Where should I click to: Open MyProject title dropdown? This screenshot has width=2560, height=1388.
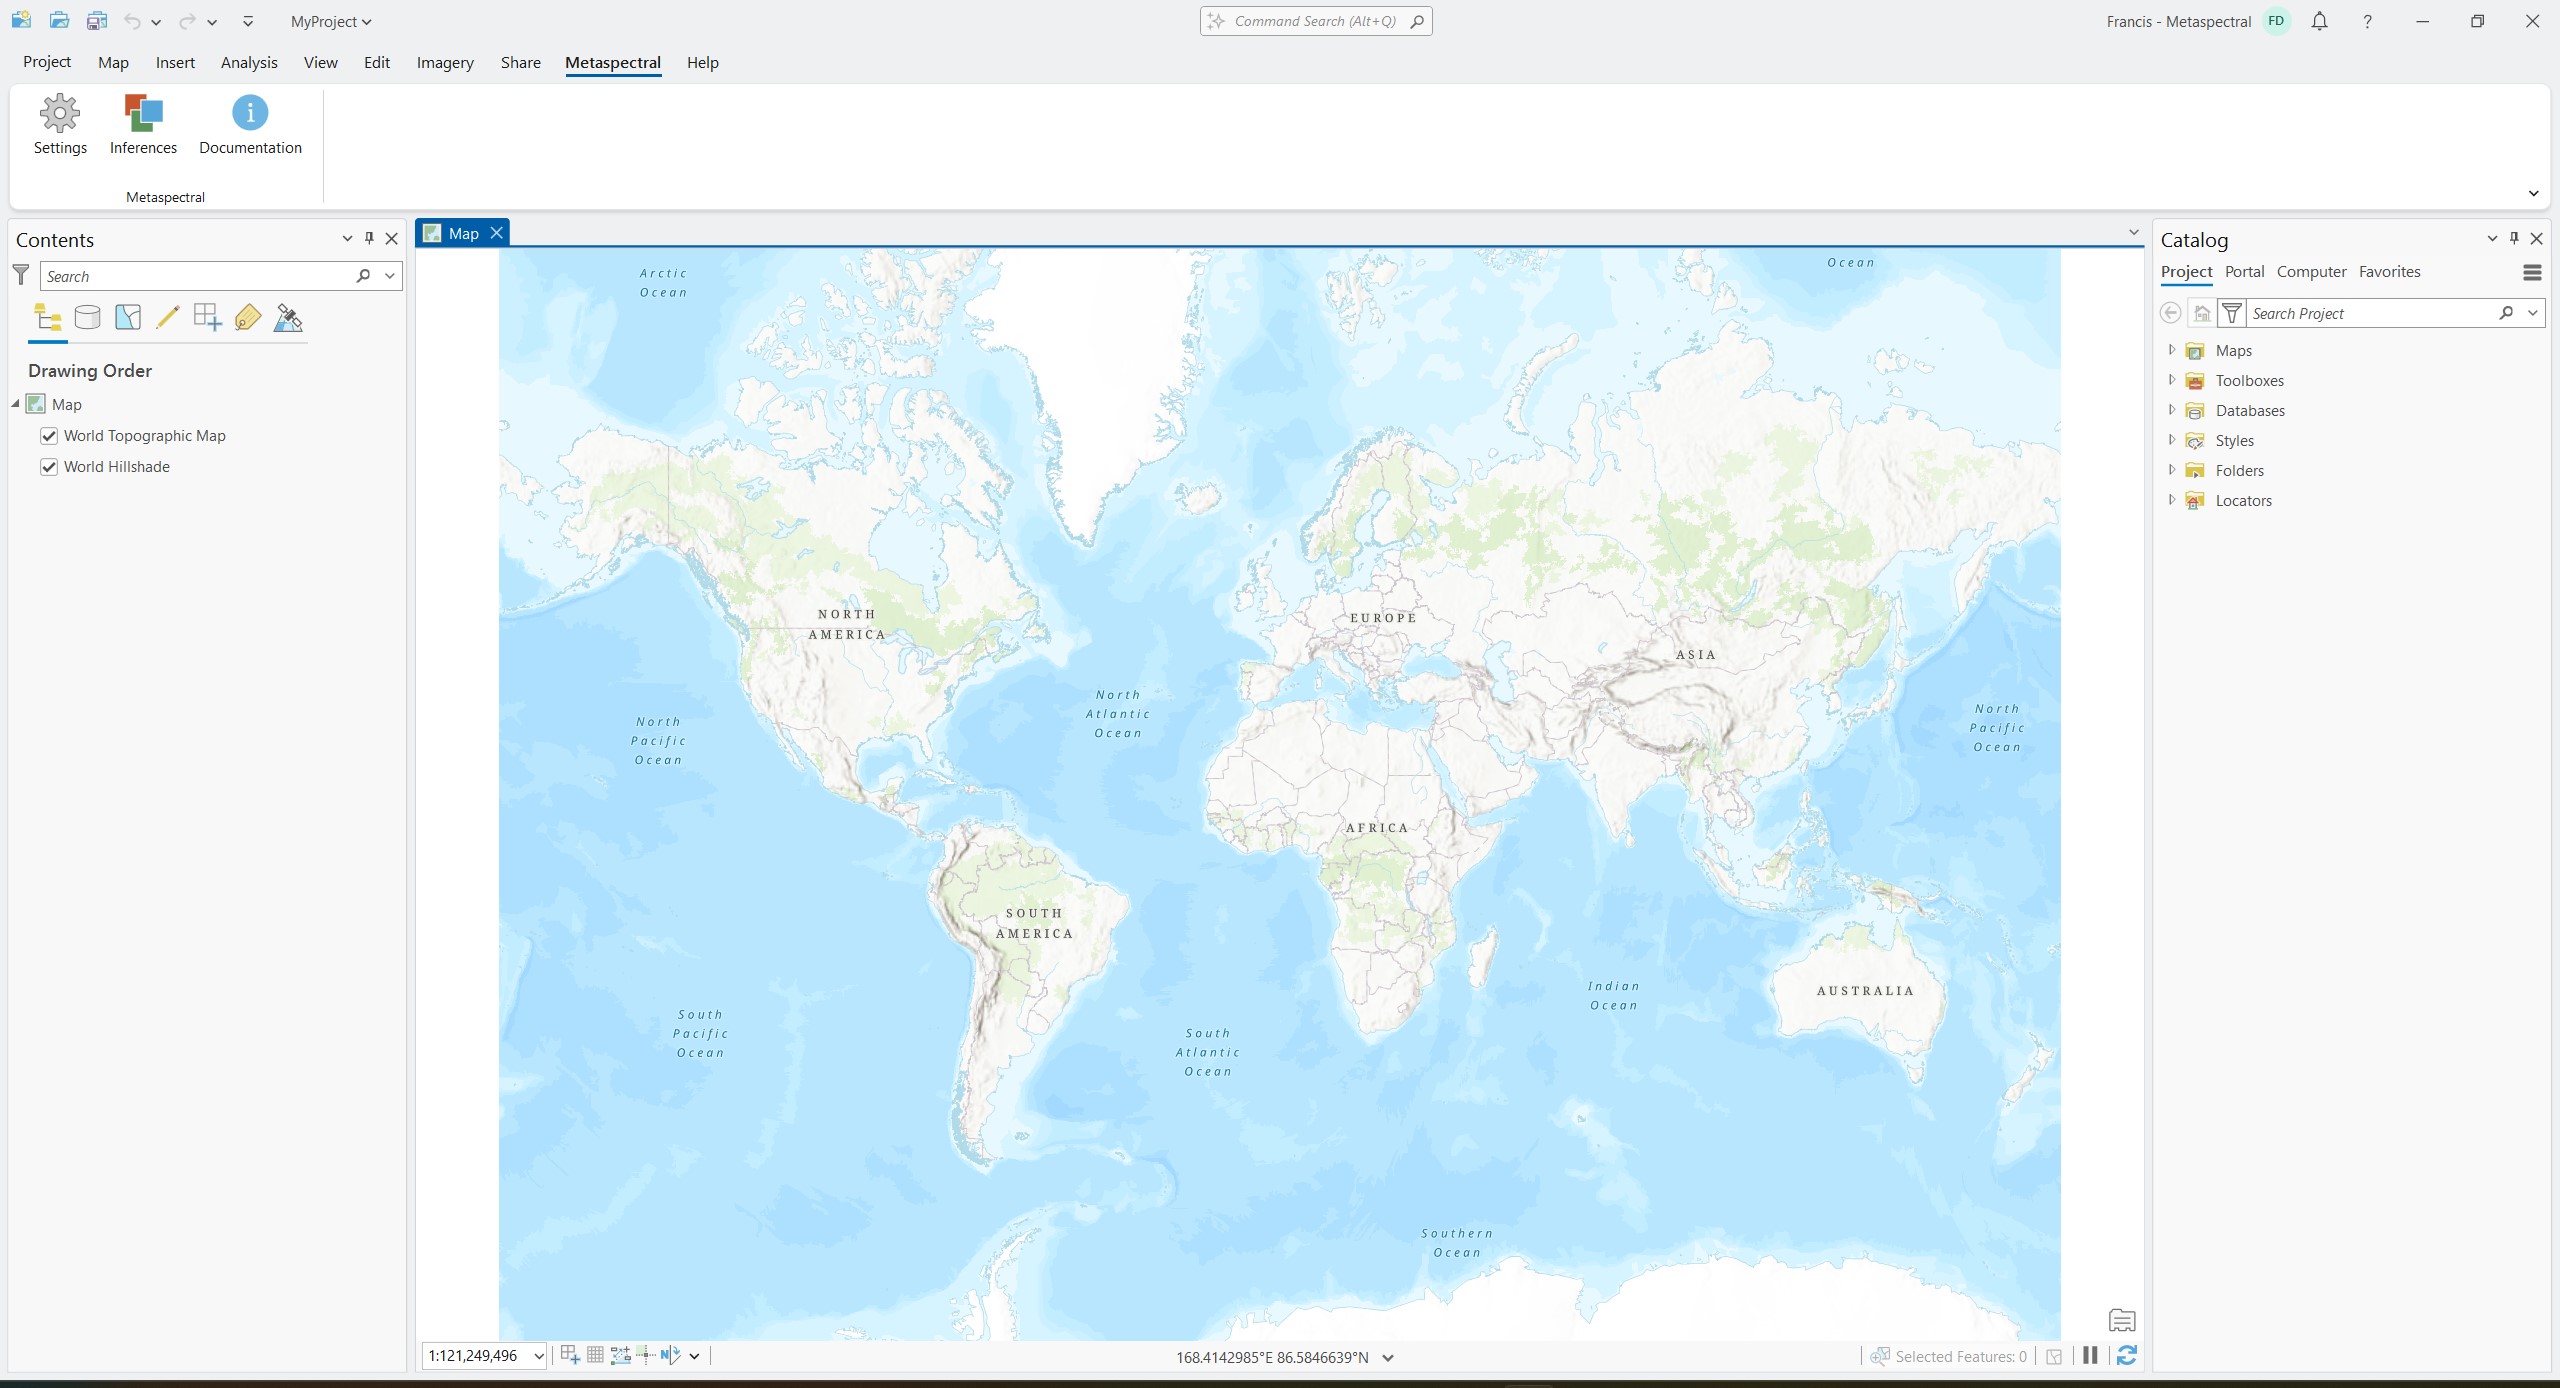pyautogui.click(x=331, y=21)
